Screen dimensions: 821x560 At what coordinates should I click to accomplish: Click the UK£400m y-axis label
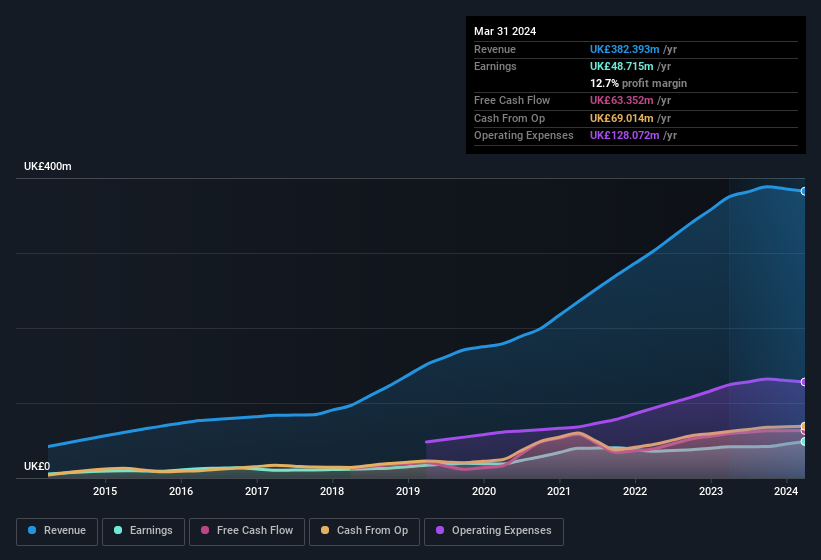48,166
